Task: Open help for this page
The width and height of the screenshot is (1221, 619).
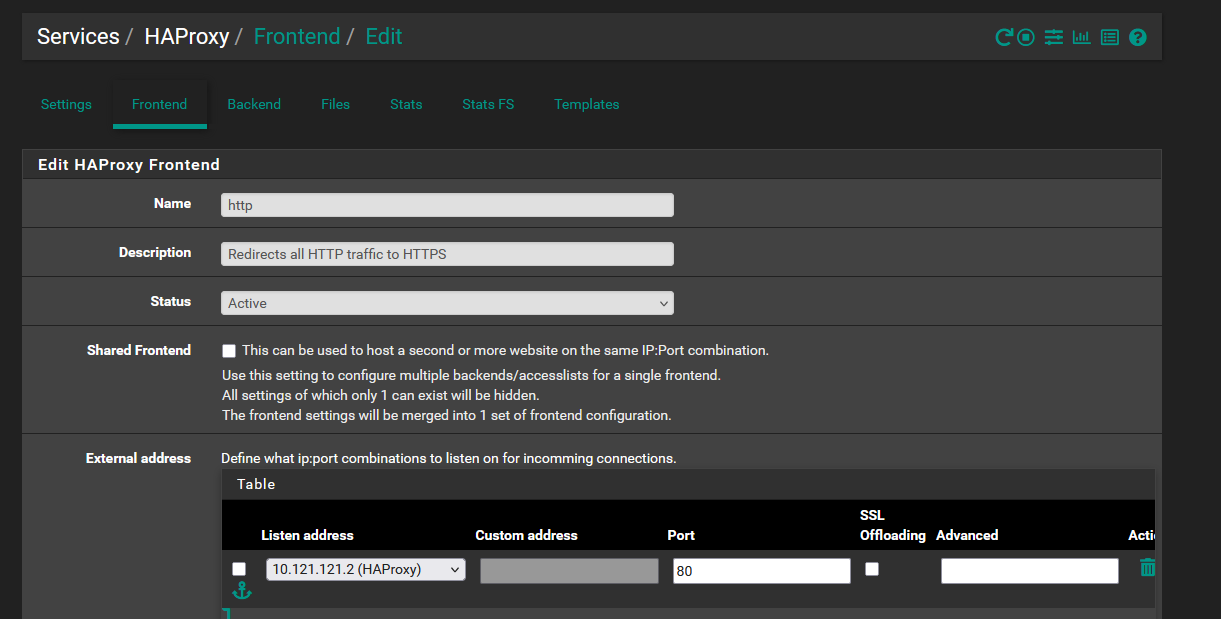Action: click(x=1137, y=36)
